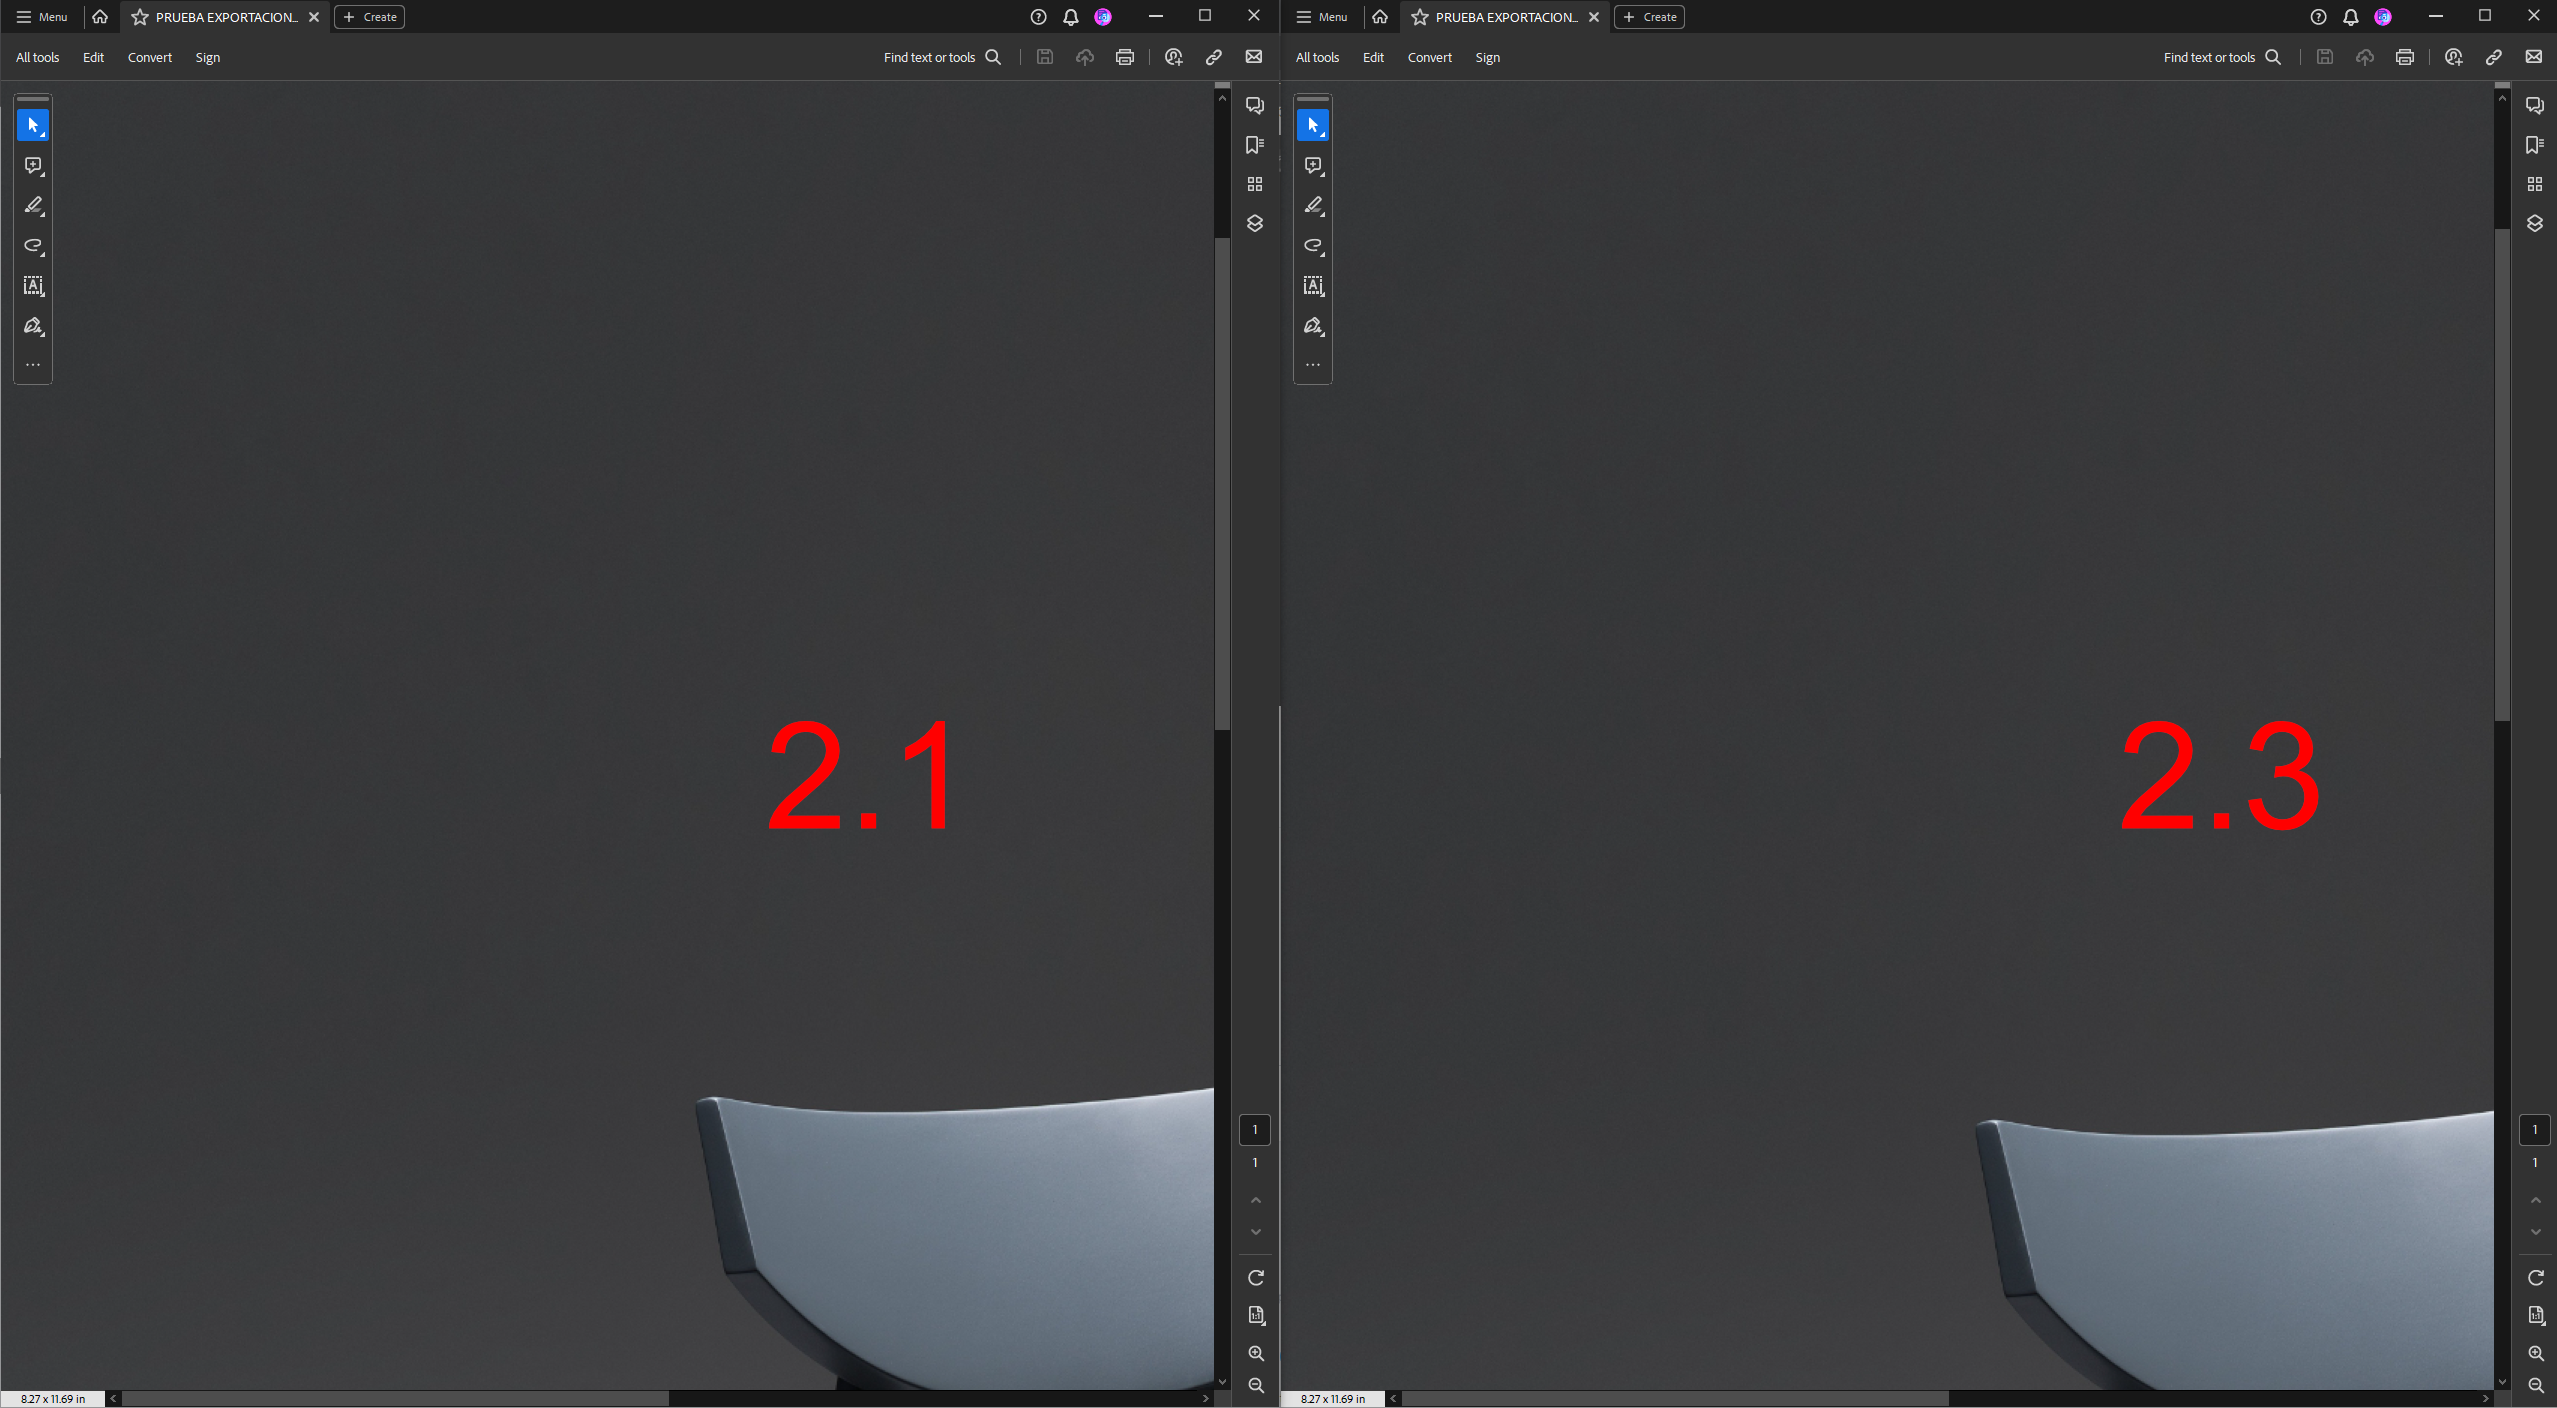Star the PRUEBA EXPORTACION file in right window
2557x1408 pixels.
[1420, 17]
